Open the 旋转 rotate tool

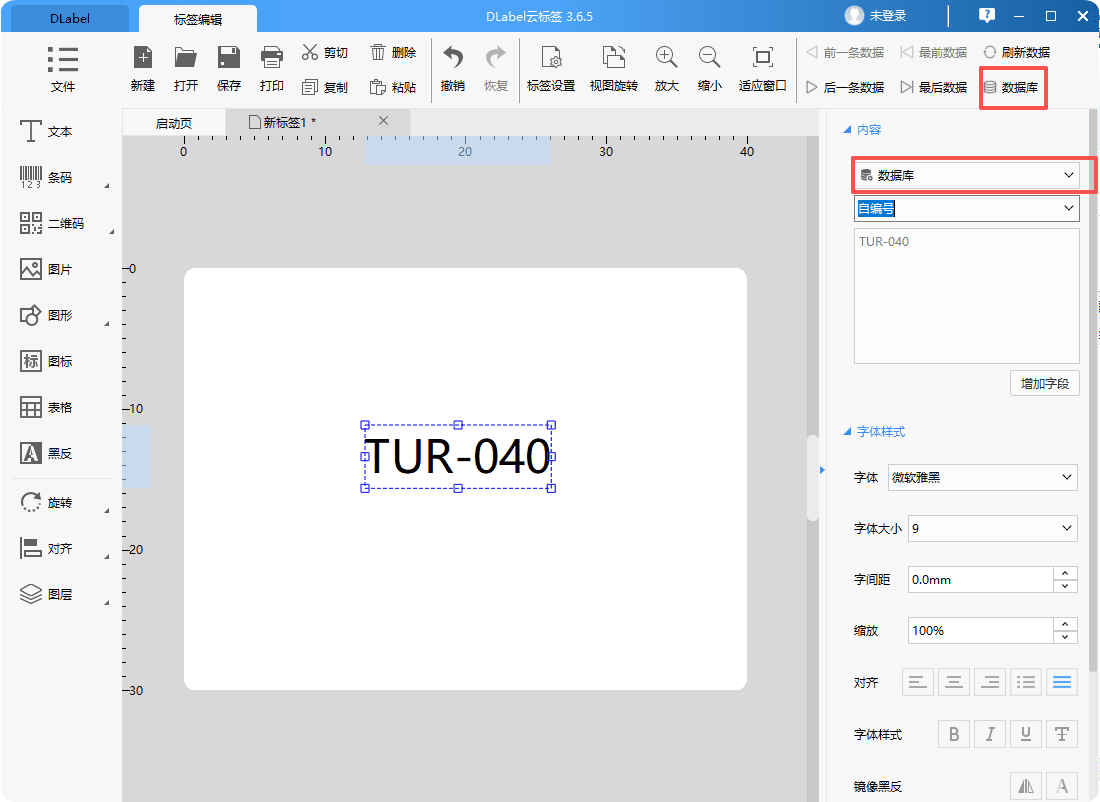click(x=46, y=502)
